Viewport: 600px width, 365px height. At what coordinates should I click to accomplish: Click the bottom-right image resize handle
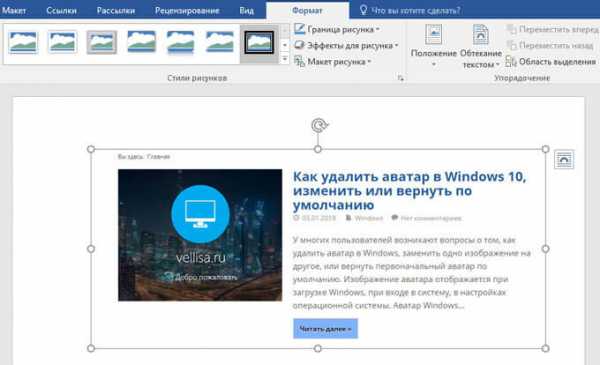tap(545, 349)
